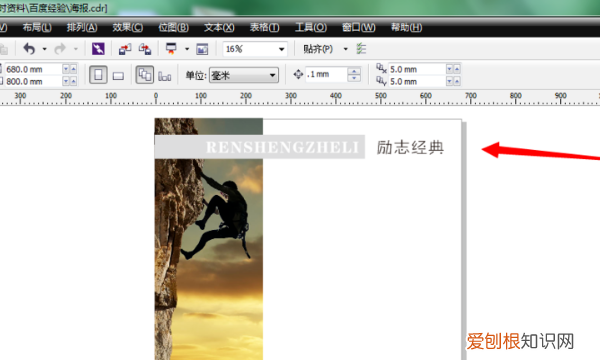Screen dimensions: 600x360
Task: Click the 贴齐(P) snap button
Action: pos(318,49)
